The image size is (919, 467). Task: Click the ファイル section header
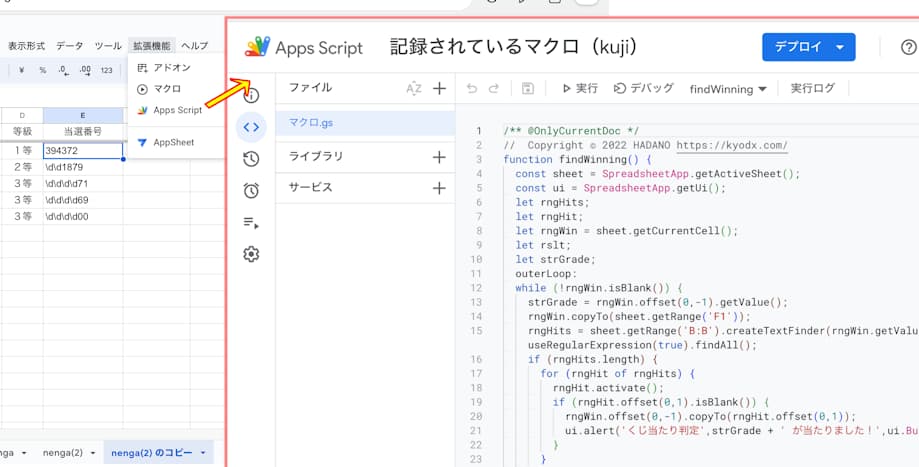[311, 88]
